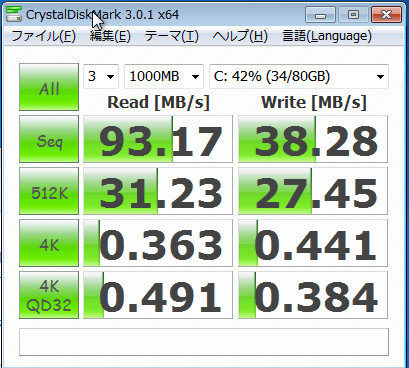Screen dimensions: 409x368
Task: Start the Seq benchmark test
Action: (x=49, y=139)
